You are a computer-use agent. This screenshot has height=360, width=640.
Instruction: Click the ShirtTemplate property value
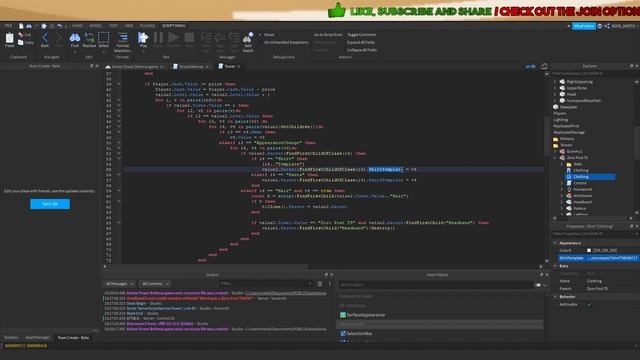point(613,258)
